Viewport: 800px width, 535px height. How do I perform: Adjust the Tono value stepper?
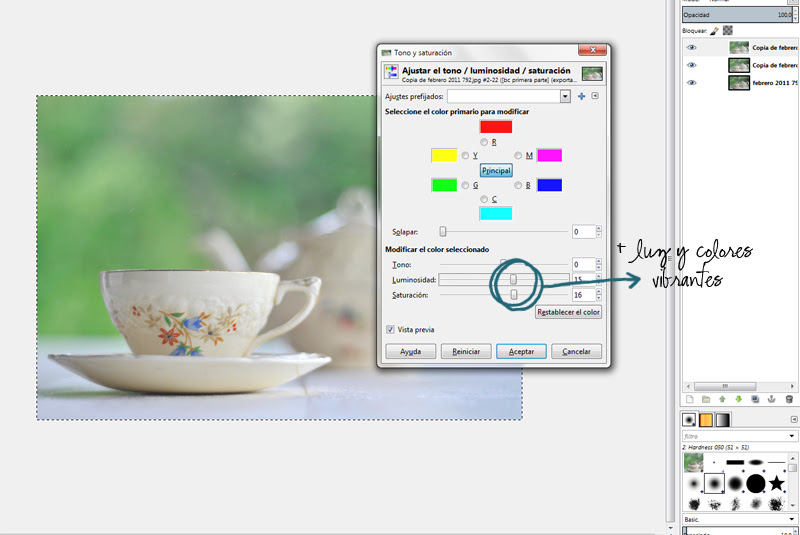coord(598,264)
